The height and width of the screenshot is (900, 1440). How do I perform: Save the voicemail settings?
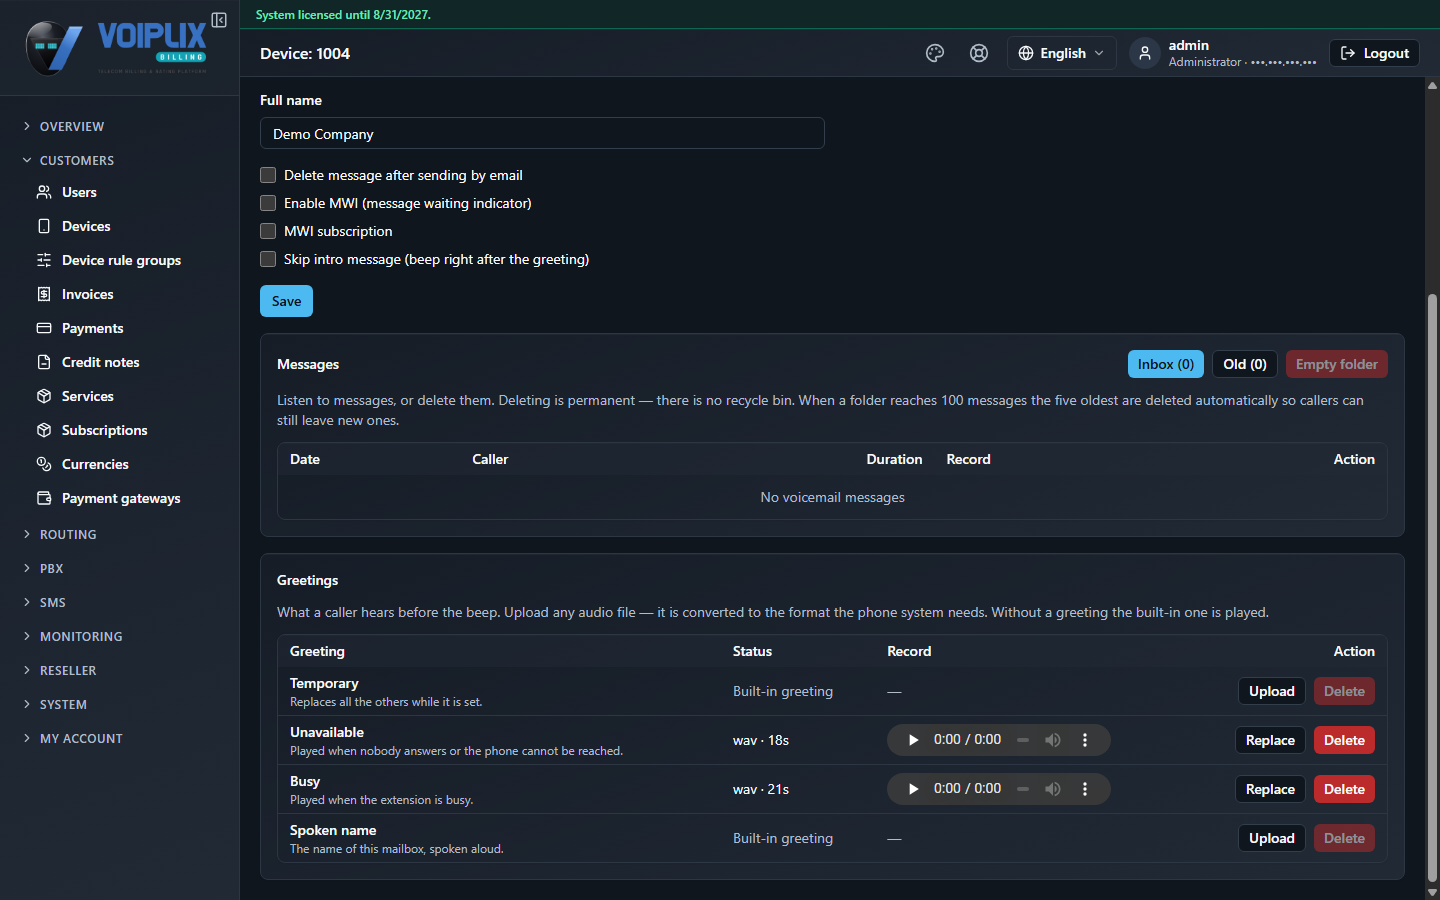coord(286,301)
